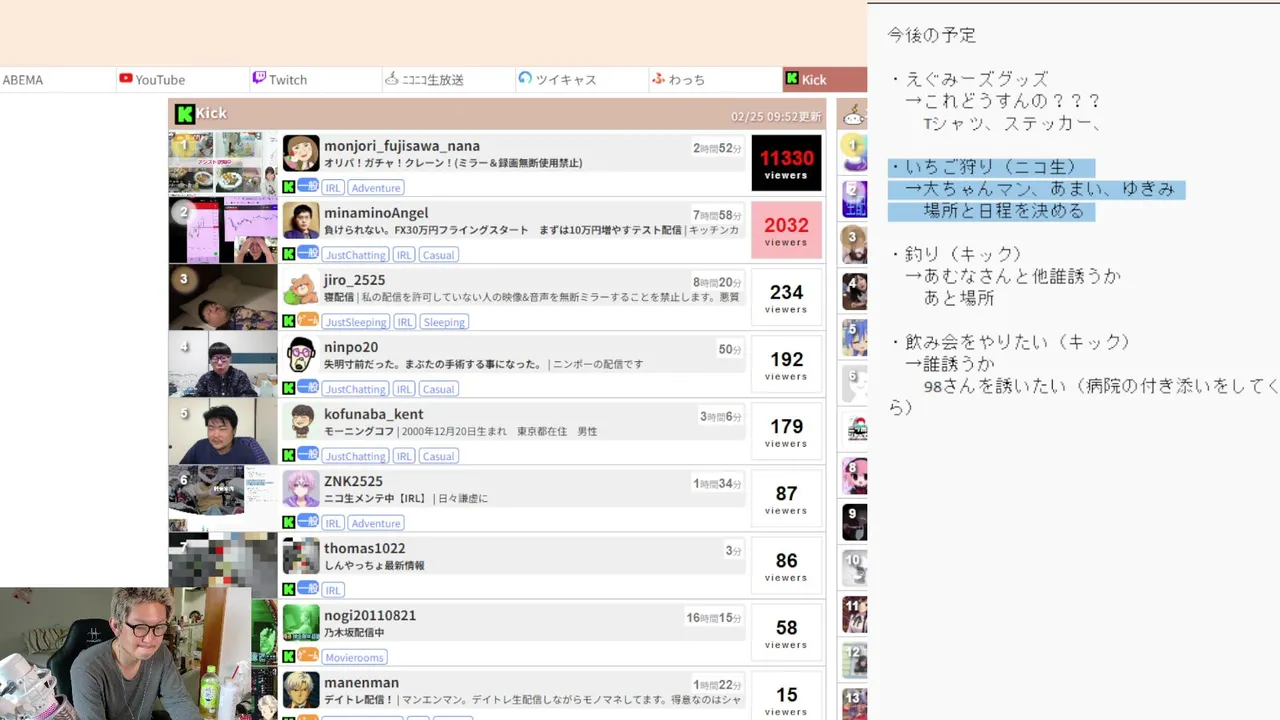Click Kick icon under thomas1022

click(289, 589)
